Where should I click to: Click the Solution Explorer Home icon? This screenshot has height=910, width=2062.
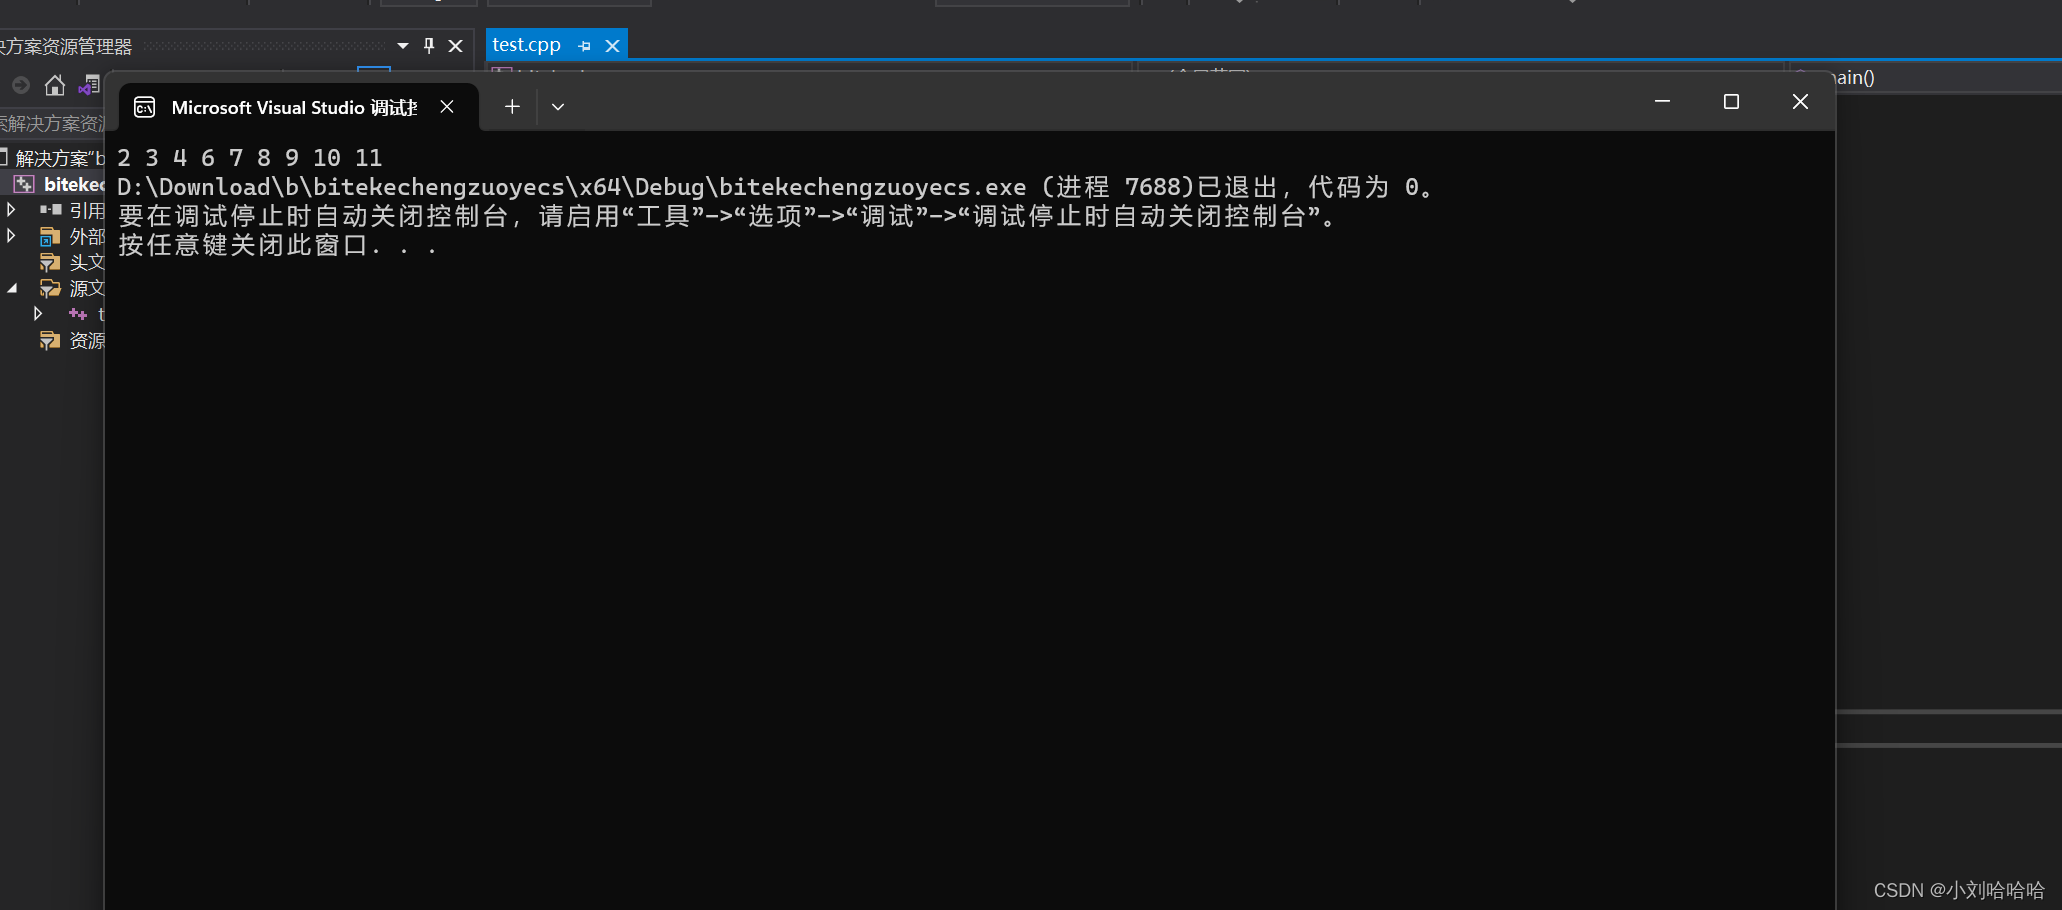tap(55, 85)
